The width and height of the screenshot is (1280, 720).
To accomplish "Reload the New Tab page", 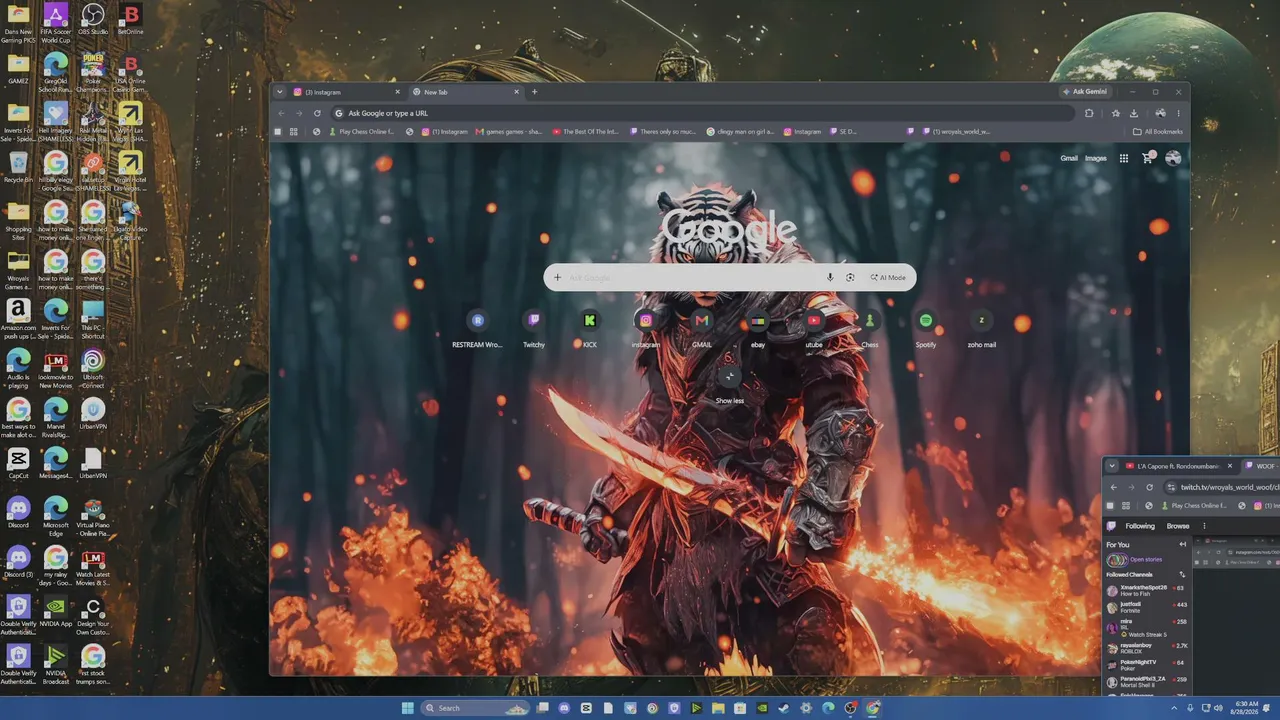I will point(317,113).
